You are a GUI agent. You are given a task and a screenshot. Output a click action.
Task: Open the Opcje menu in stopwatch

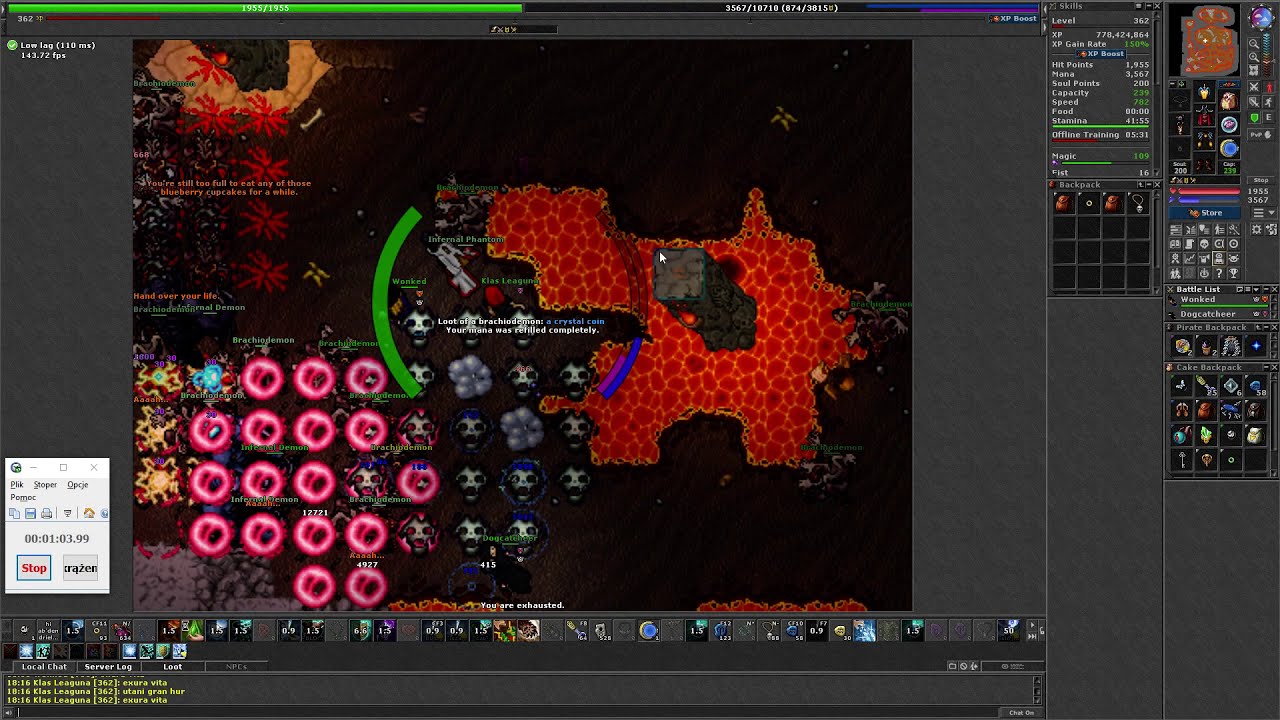click(x=77, y=485)
